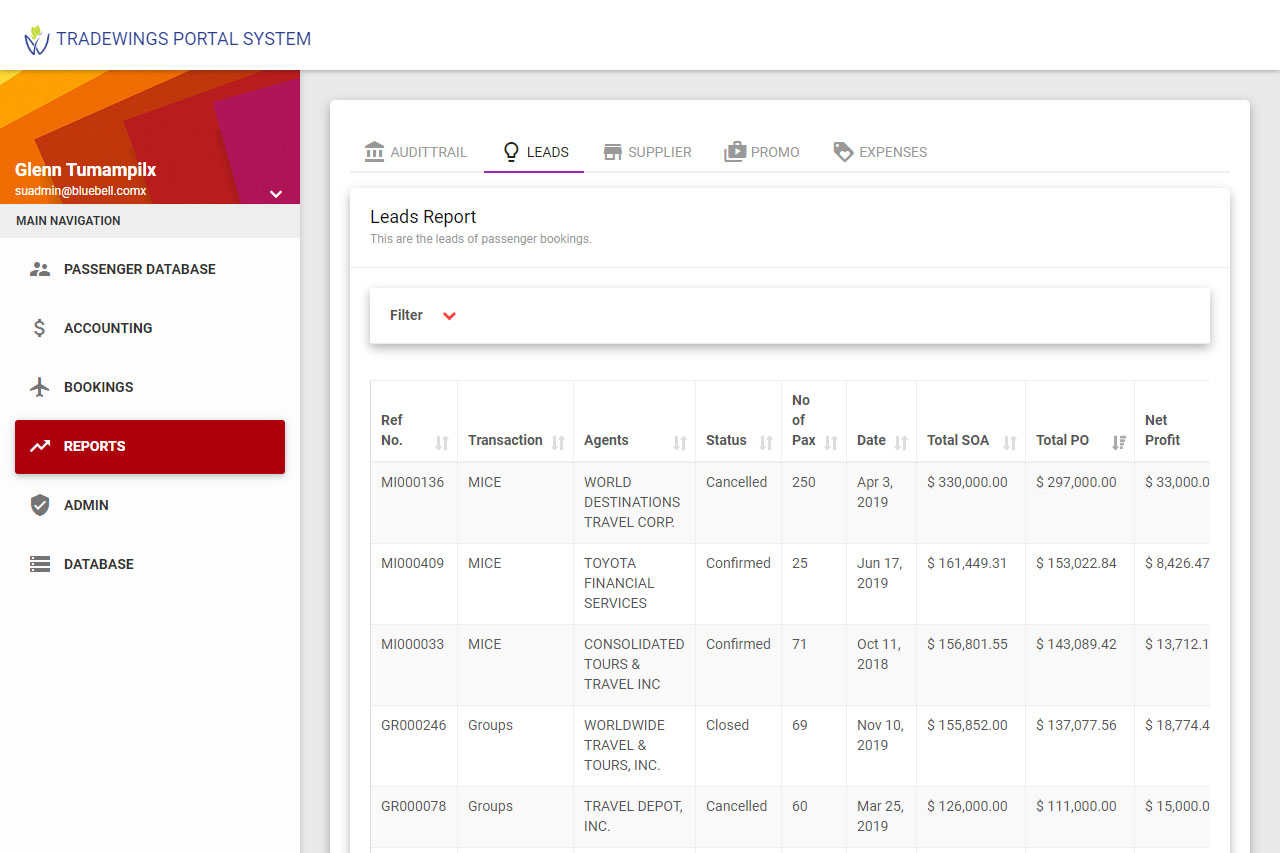Click the Bookings airplane icon
The width and height of the screenshot is (1280, 853).
(x=40, y=387)
